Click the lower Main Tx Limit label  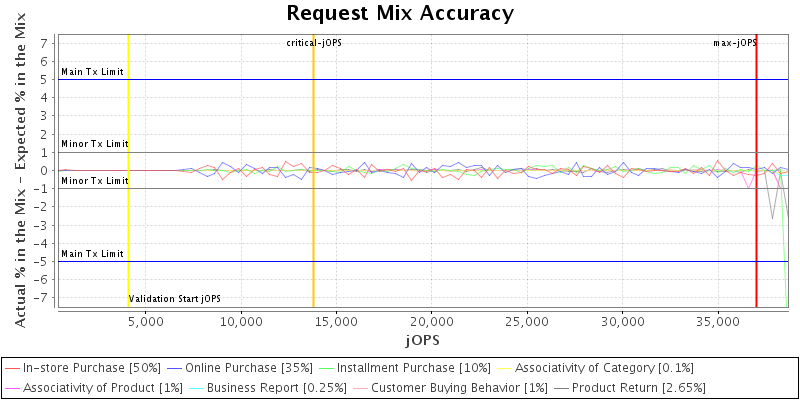pyautogui.click(x=92, y=254)
